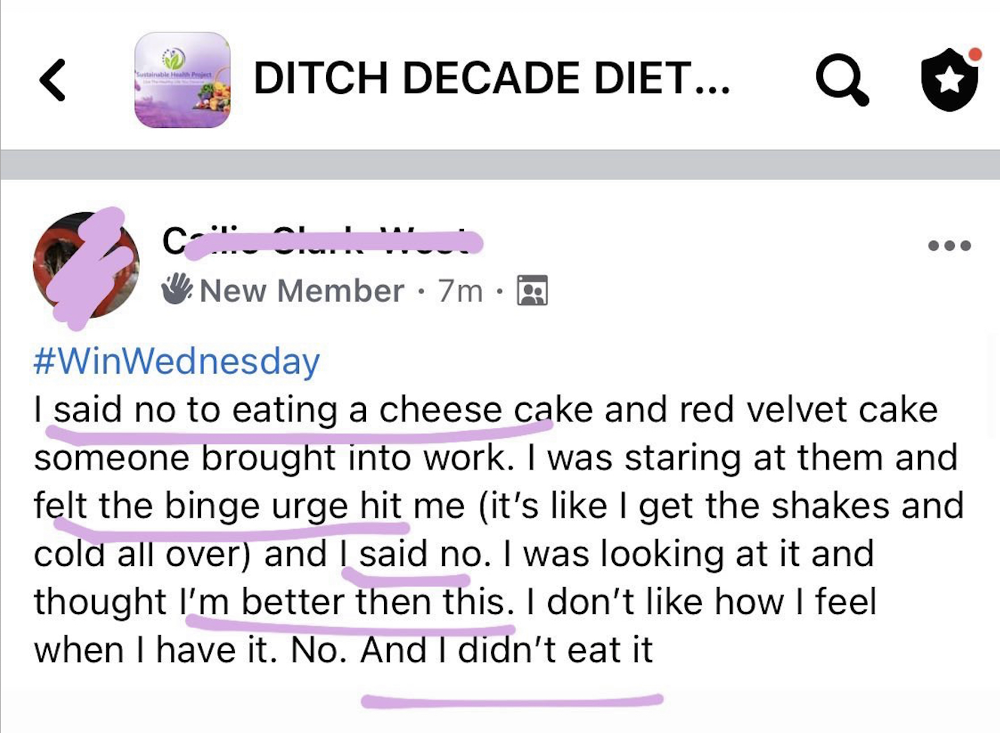Tap the back arrow

53,80
